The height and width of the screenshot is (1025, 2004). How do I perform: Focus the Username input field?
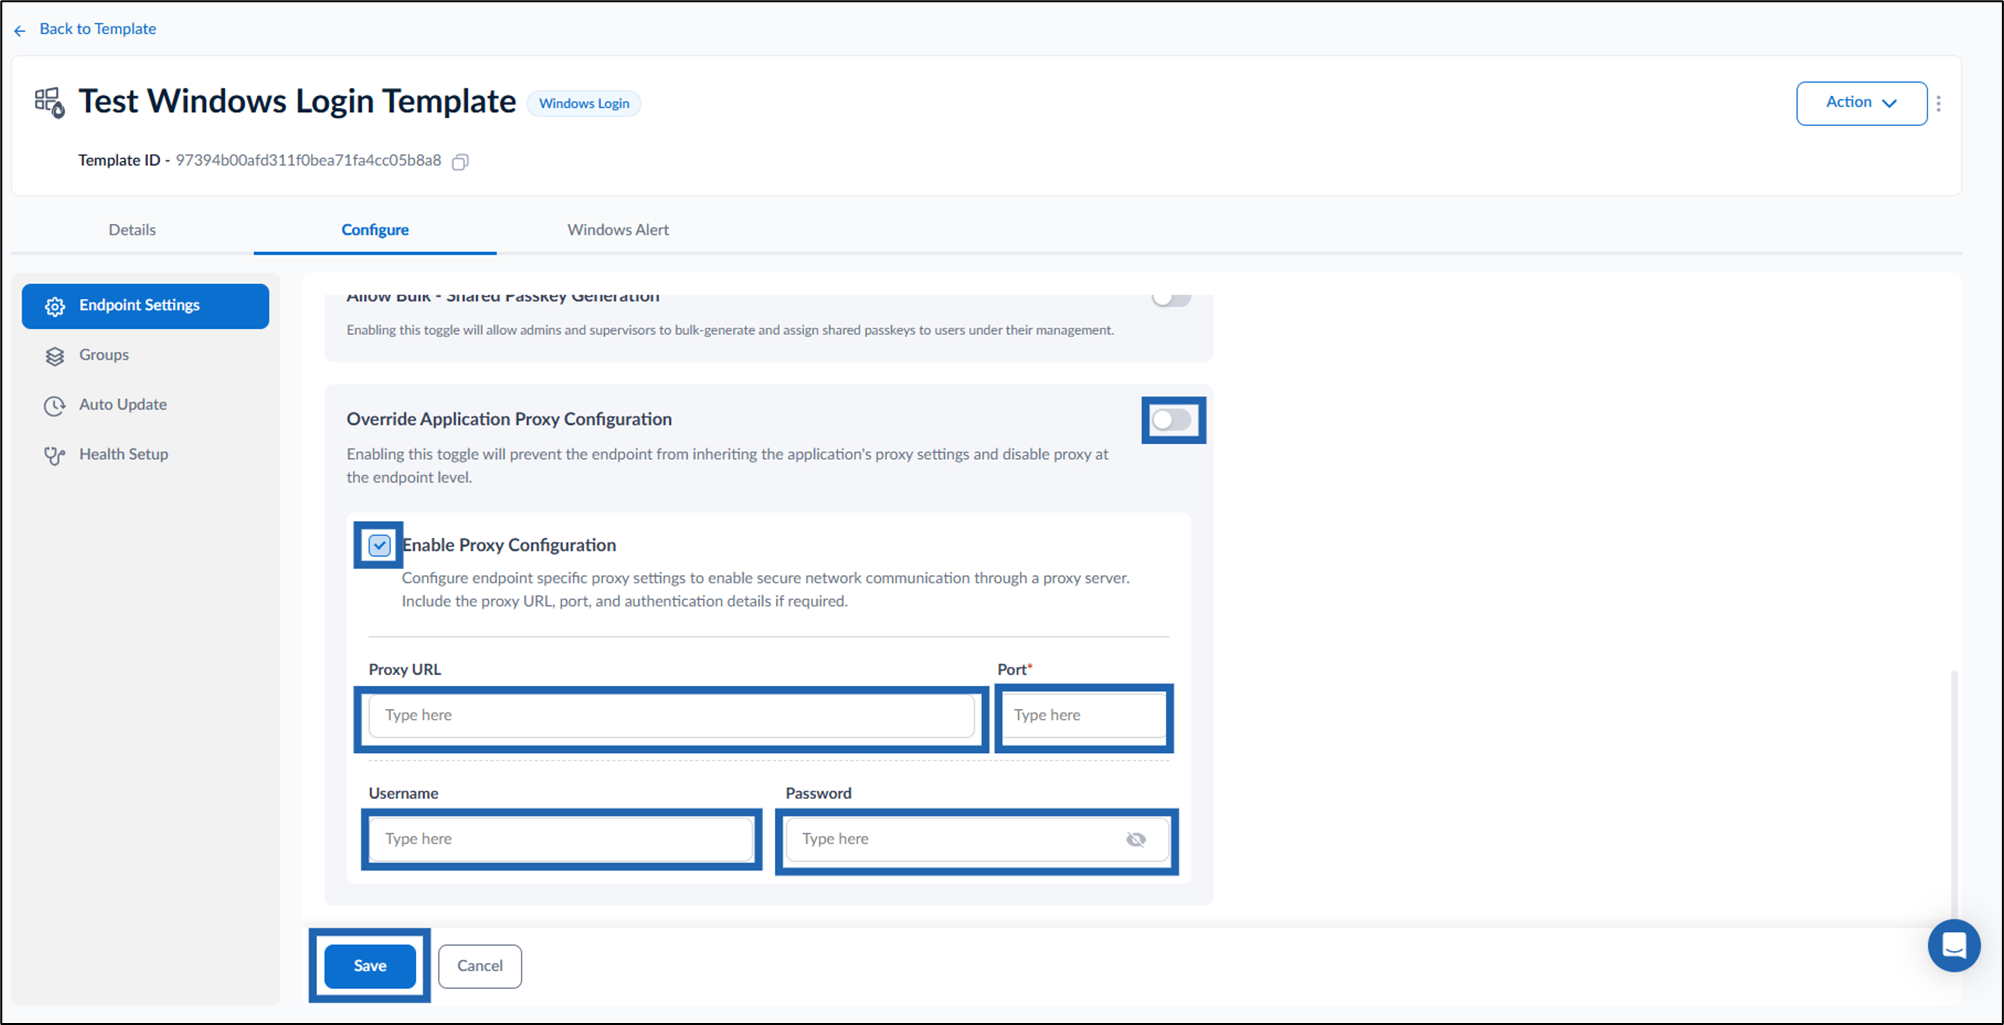tap(561, 839)
